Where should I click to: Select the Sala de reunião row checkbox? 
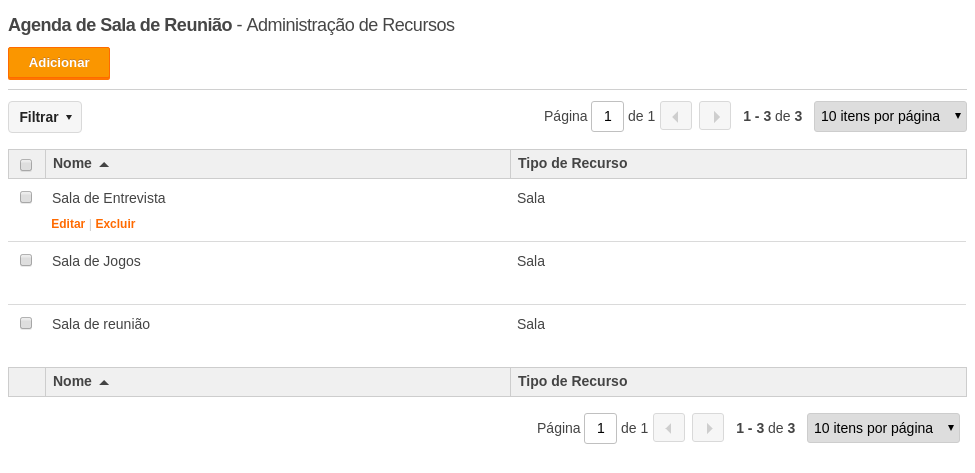click(26, 323)
